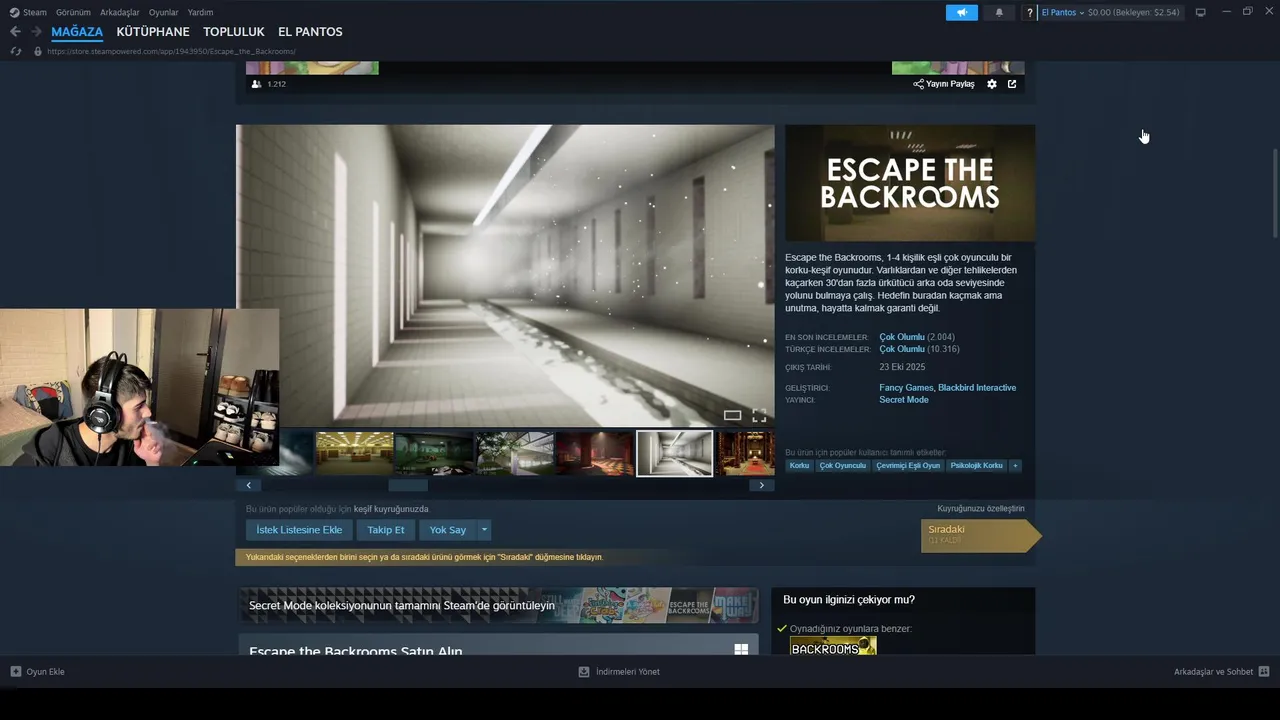Viewport: 1280px width, 720px height.
Task: Select the garden atrium thumbnail
Action: (514, 453)
